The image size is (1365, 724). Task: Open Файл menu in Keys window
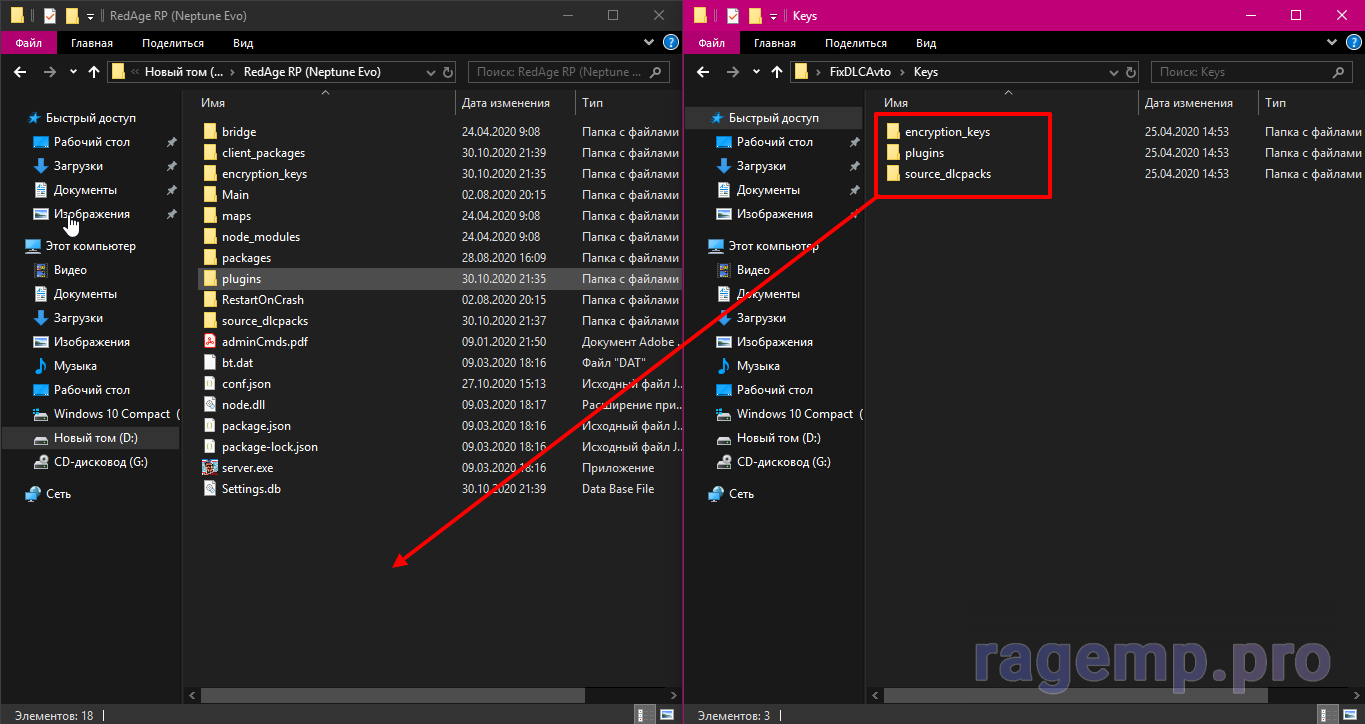point(711,43)
